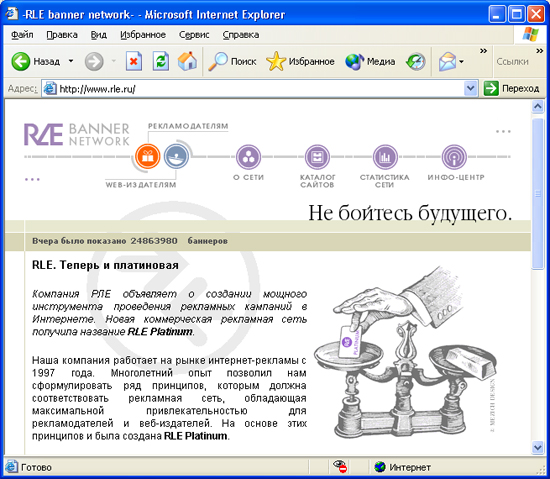Open Избранное favorites star in toolbar
This screenshot has width=550, height=479.
pyautogui.click(x=300, y=62)
